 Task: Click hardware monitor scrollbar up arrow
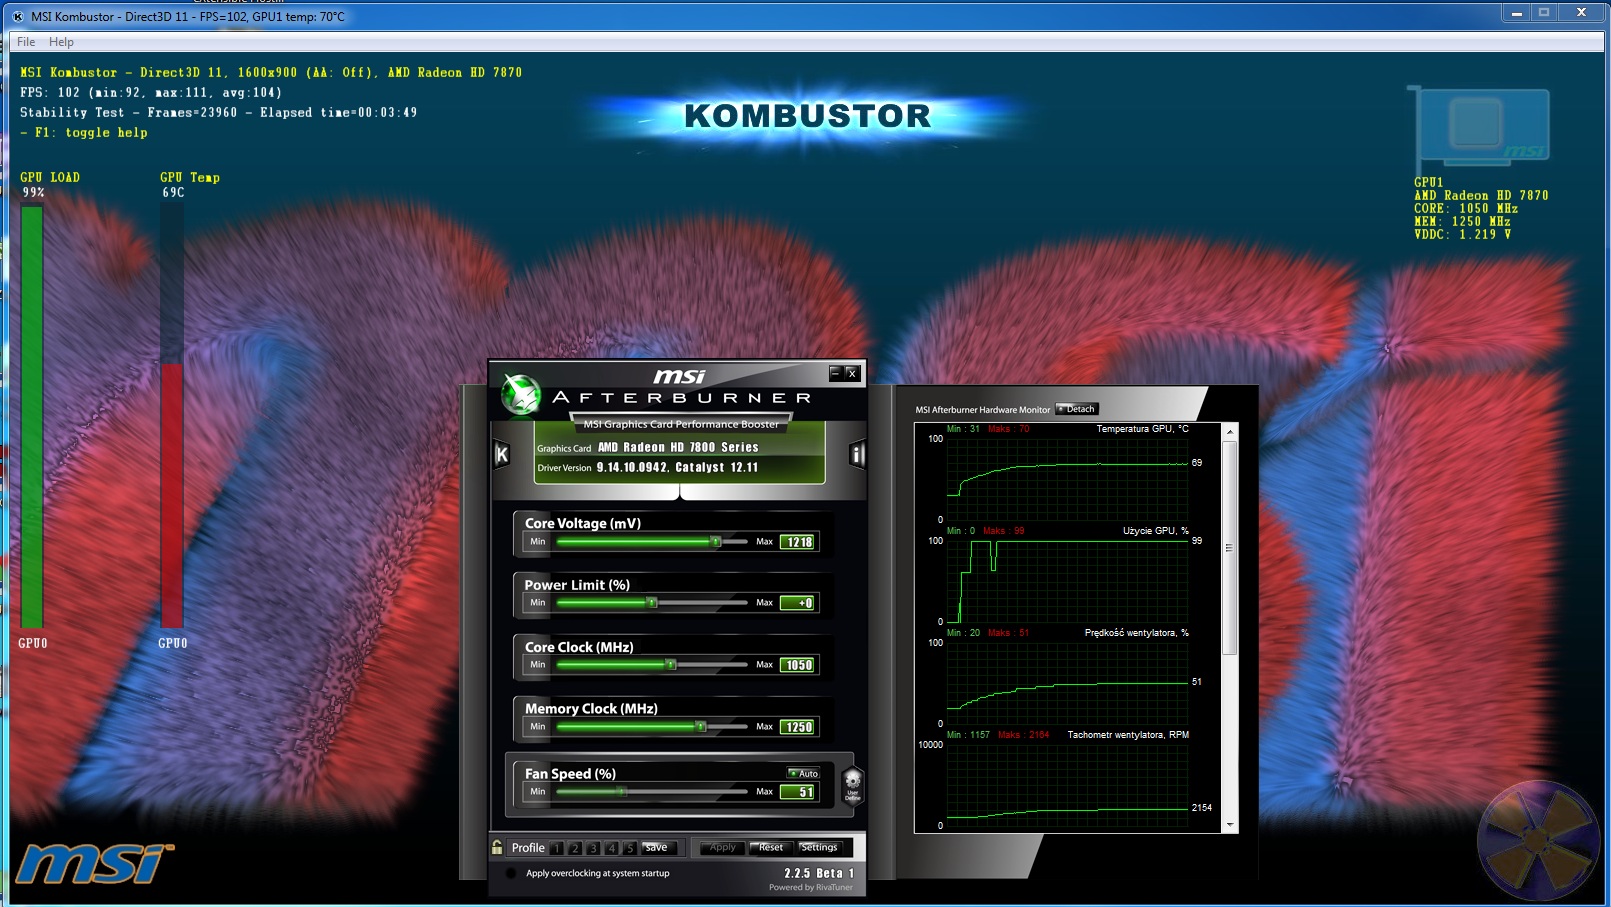1230,431
